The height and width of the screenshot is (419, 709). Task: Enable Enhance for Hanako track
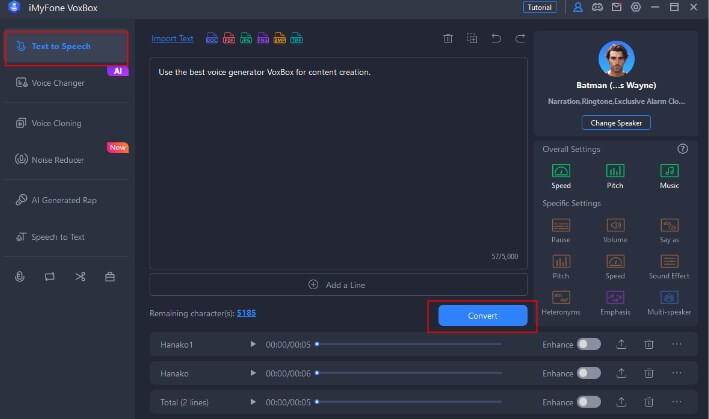point(589,373)
